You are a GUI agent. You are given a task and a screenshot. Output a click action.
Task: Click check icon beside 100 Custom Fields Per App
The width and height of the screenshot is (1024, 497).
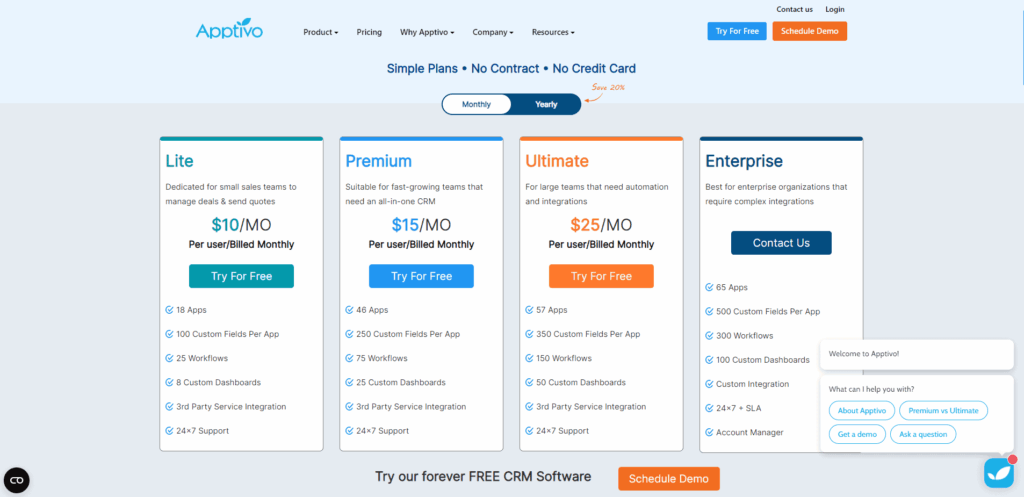tap(169, 334)
